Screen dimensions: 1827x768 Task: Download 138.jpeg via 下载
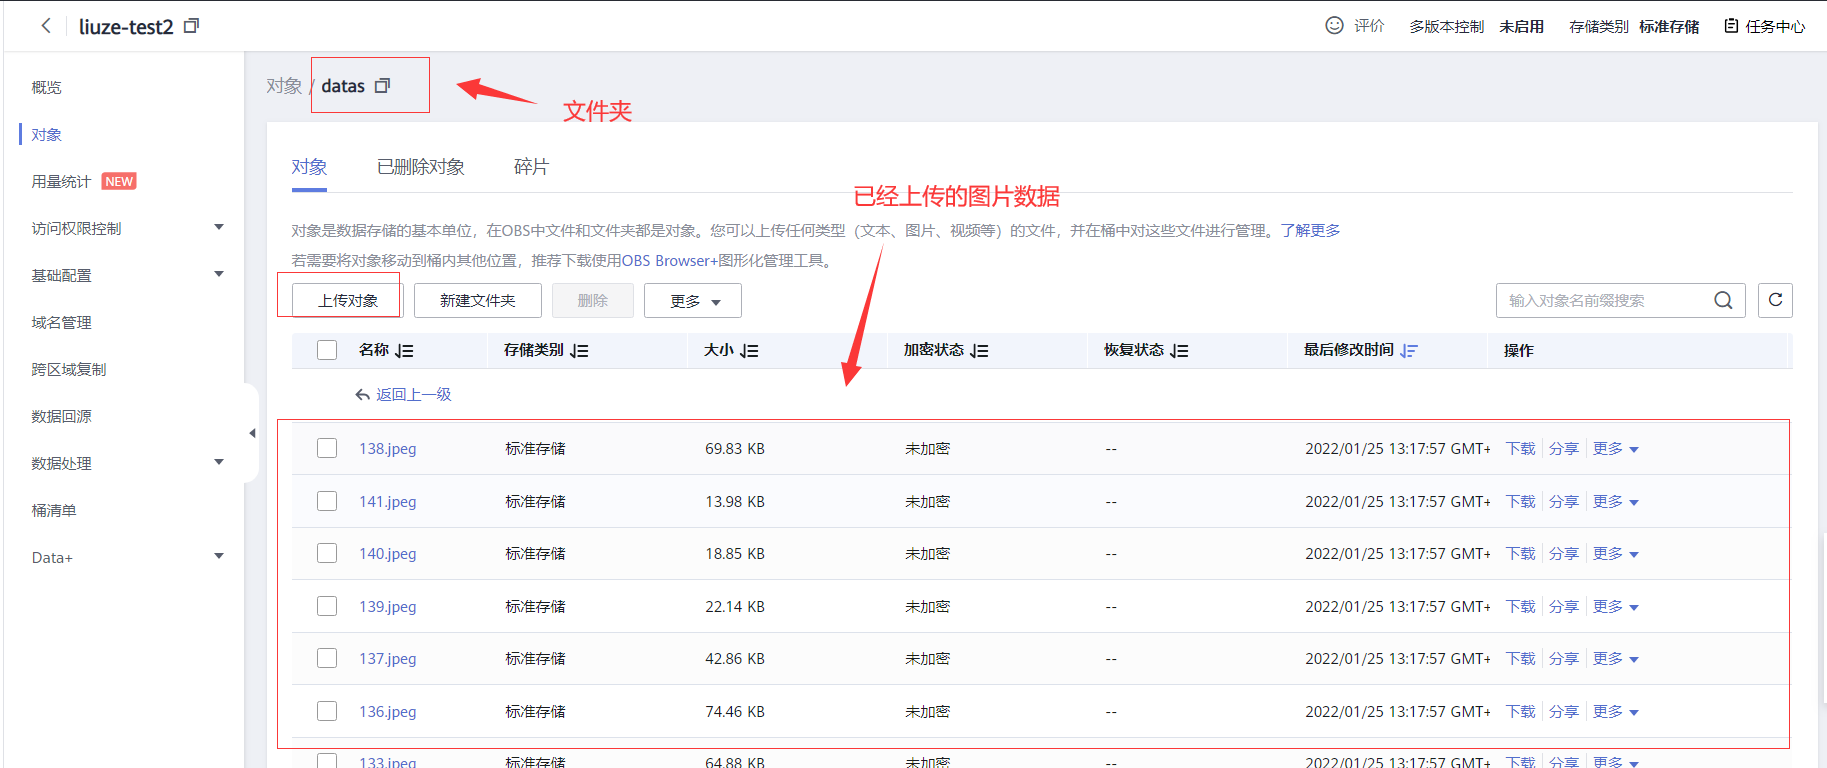pos(1520,449)
